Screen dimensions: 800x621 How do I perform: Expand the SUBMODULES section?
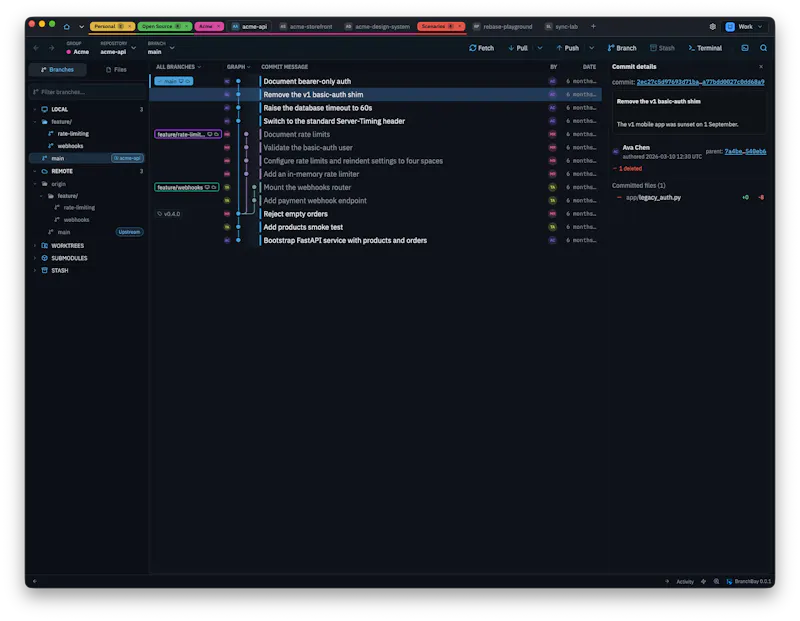pyautogui.click(x=35, y=258)
